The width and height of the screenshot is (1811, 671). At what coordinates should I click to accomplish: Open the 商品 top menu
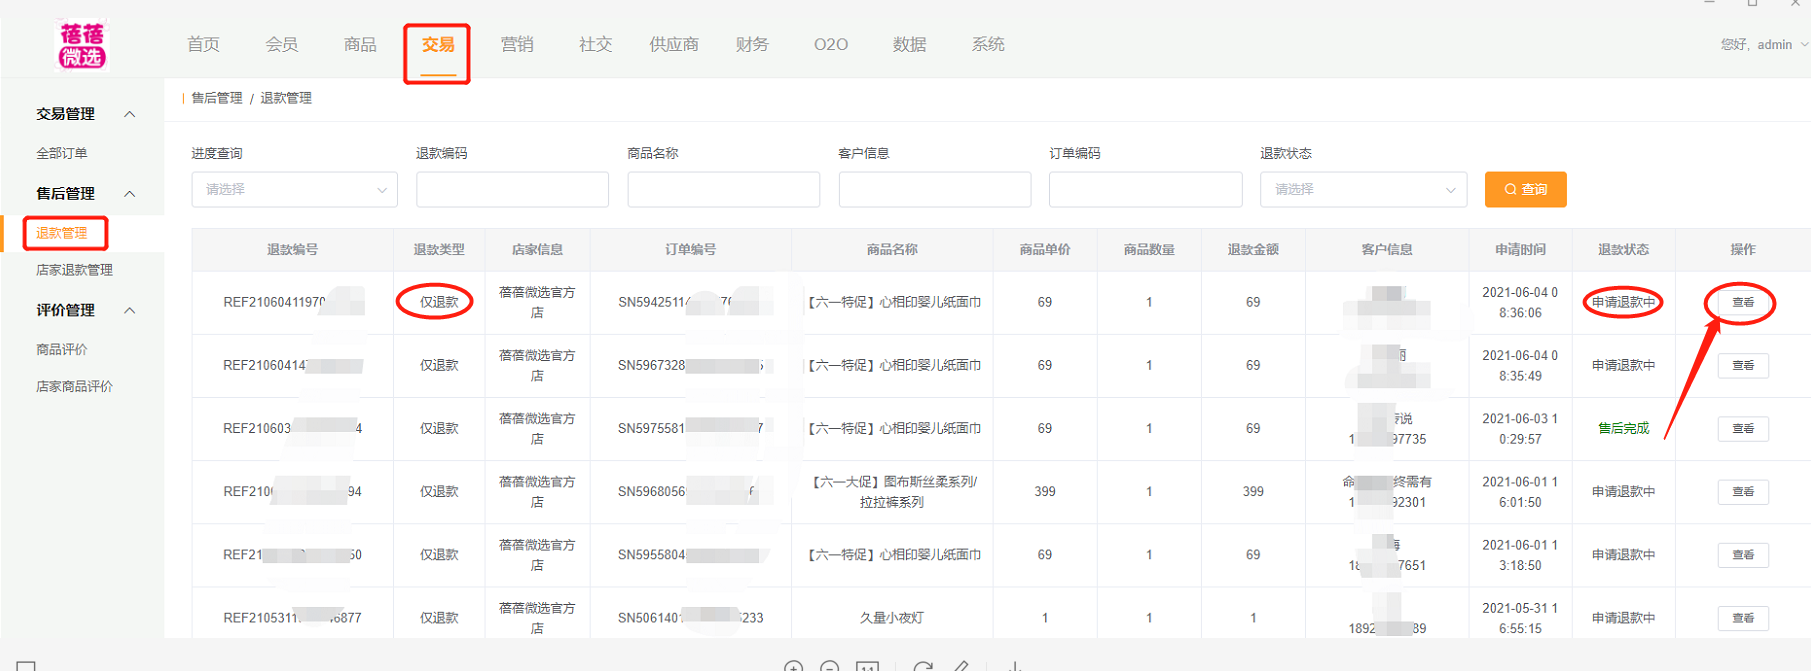pyautogui.click(x=360, y=45)
